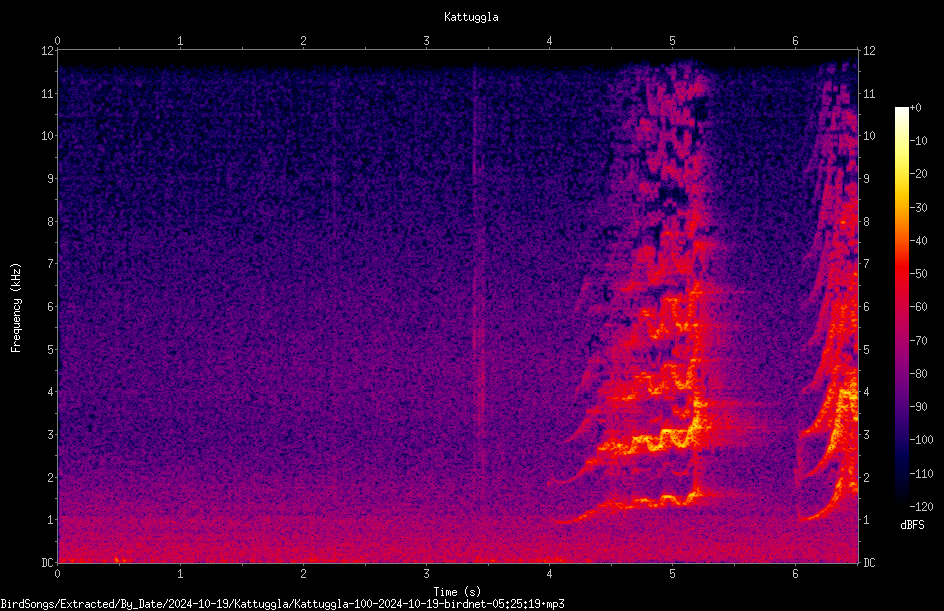Click the dBFS label under the color scale
Viewport: 944px width, 611px height.
pos(912,525)
